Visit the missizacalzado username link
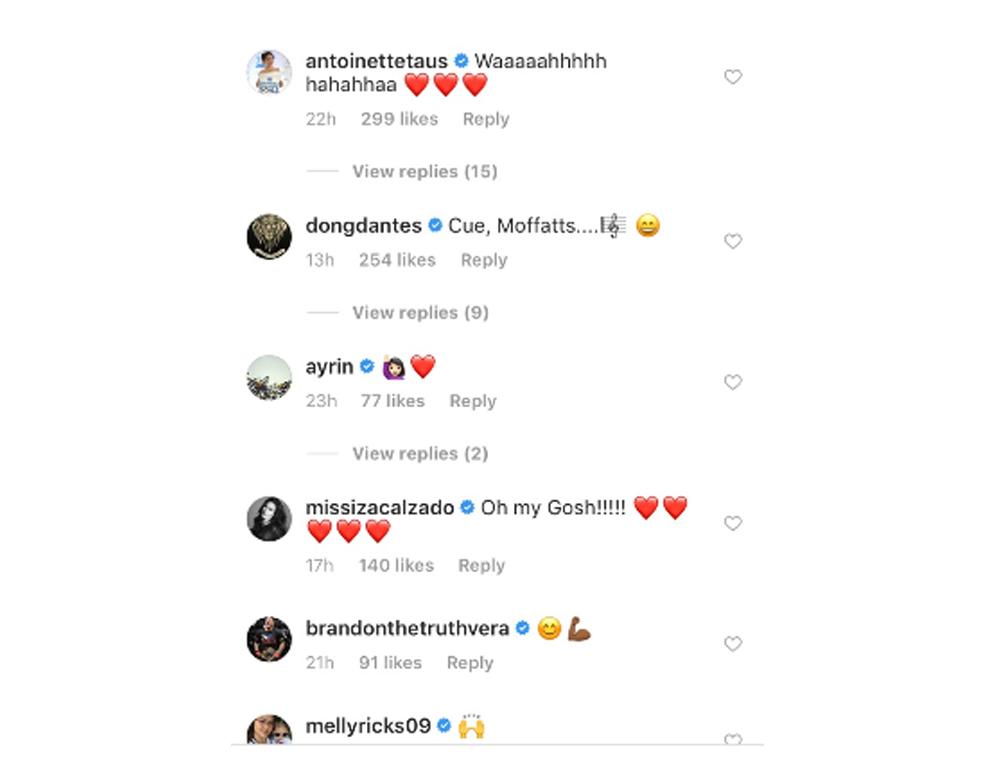Image resolution: width=1000 pixels, height=784 pixels. [379, 508]
